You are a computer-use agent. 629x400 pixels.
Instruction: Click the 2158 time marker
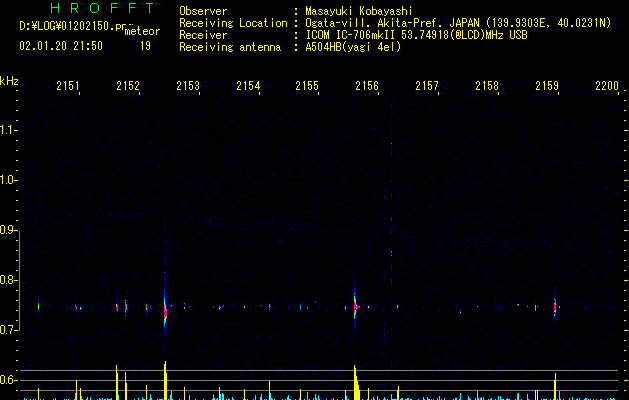click(x=487, y=86)
